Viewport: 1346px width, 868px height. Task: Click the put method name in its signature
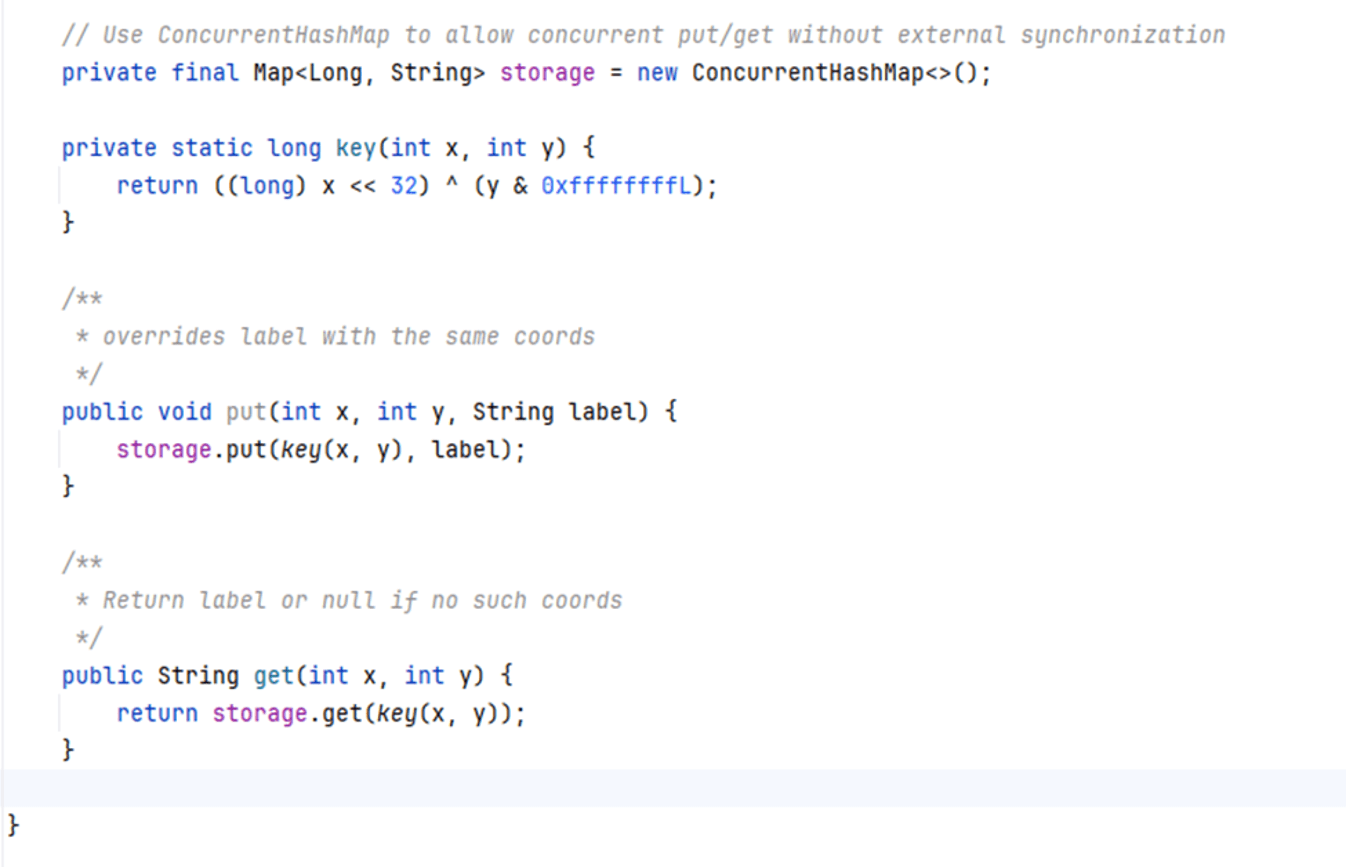pyautogui.click(x=246, y=412)
